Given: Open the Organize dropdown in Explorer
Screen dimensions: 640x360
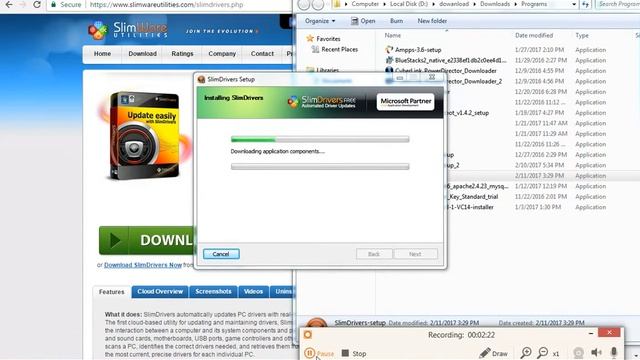Looking at the screenshot, I should coord(320,21).
